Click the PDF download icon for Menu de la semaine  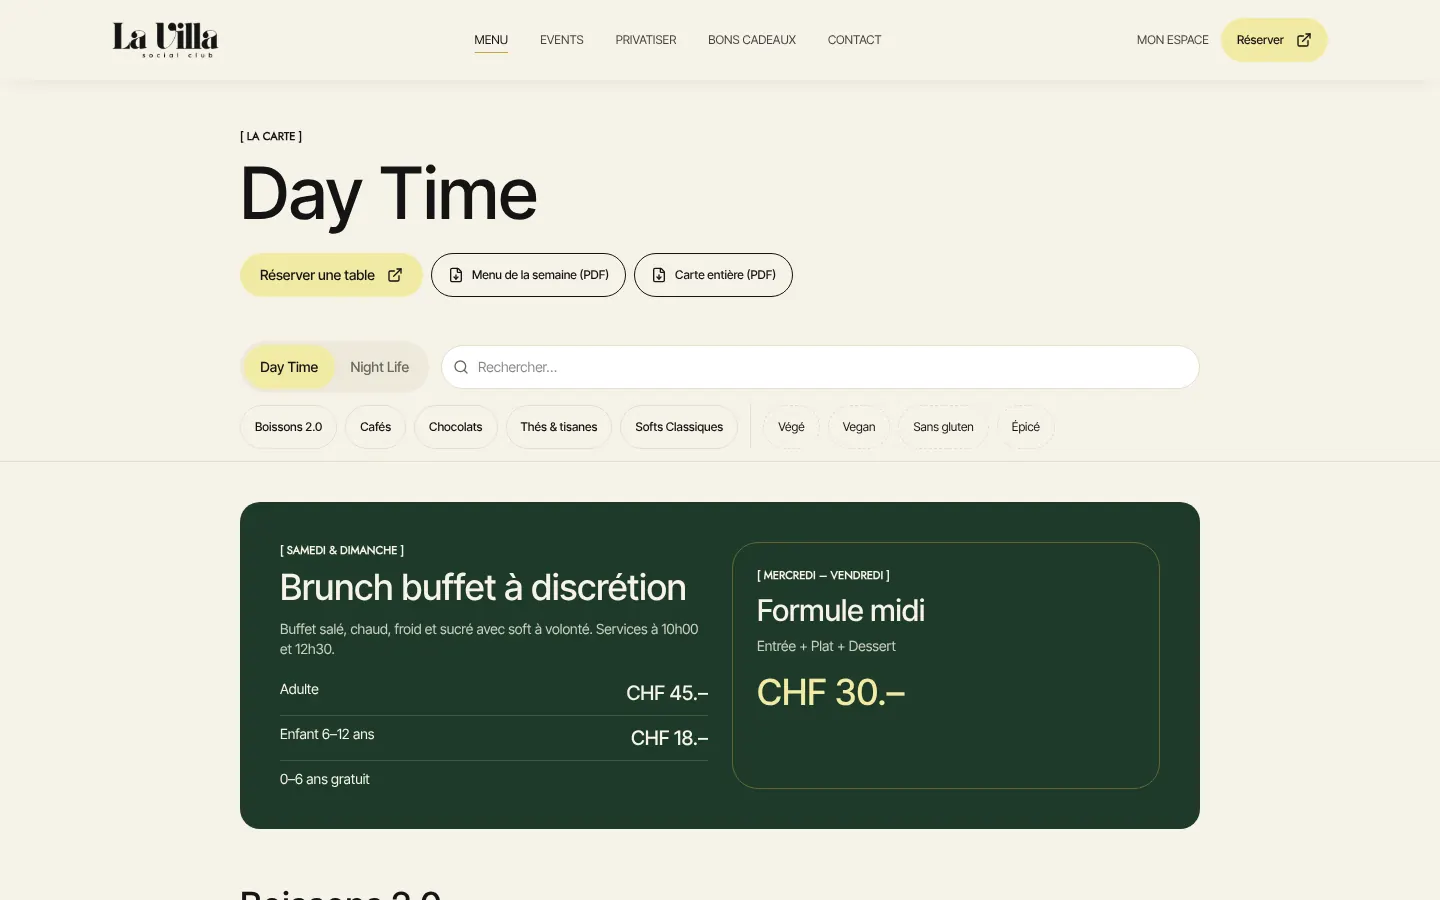[456, 275]
